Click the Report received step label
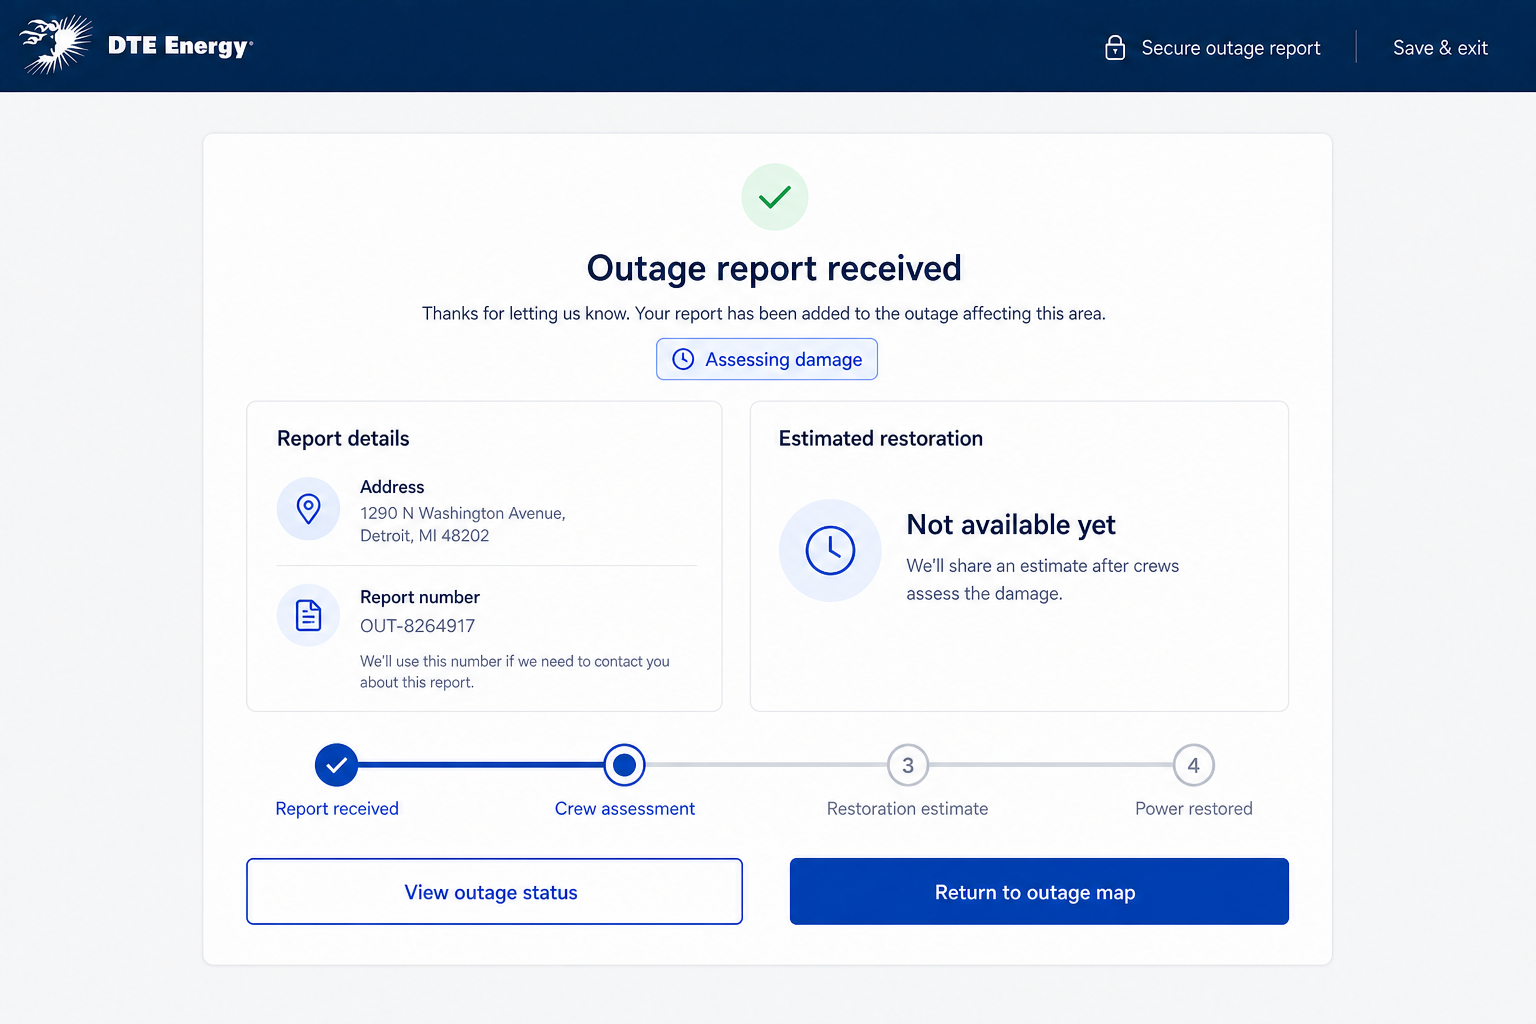 coord(337,808)
